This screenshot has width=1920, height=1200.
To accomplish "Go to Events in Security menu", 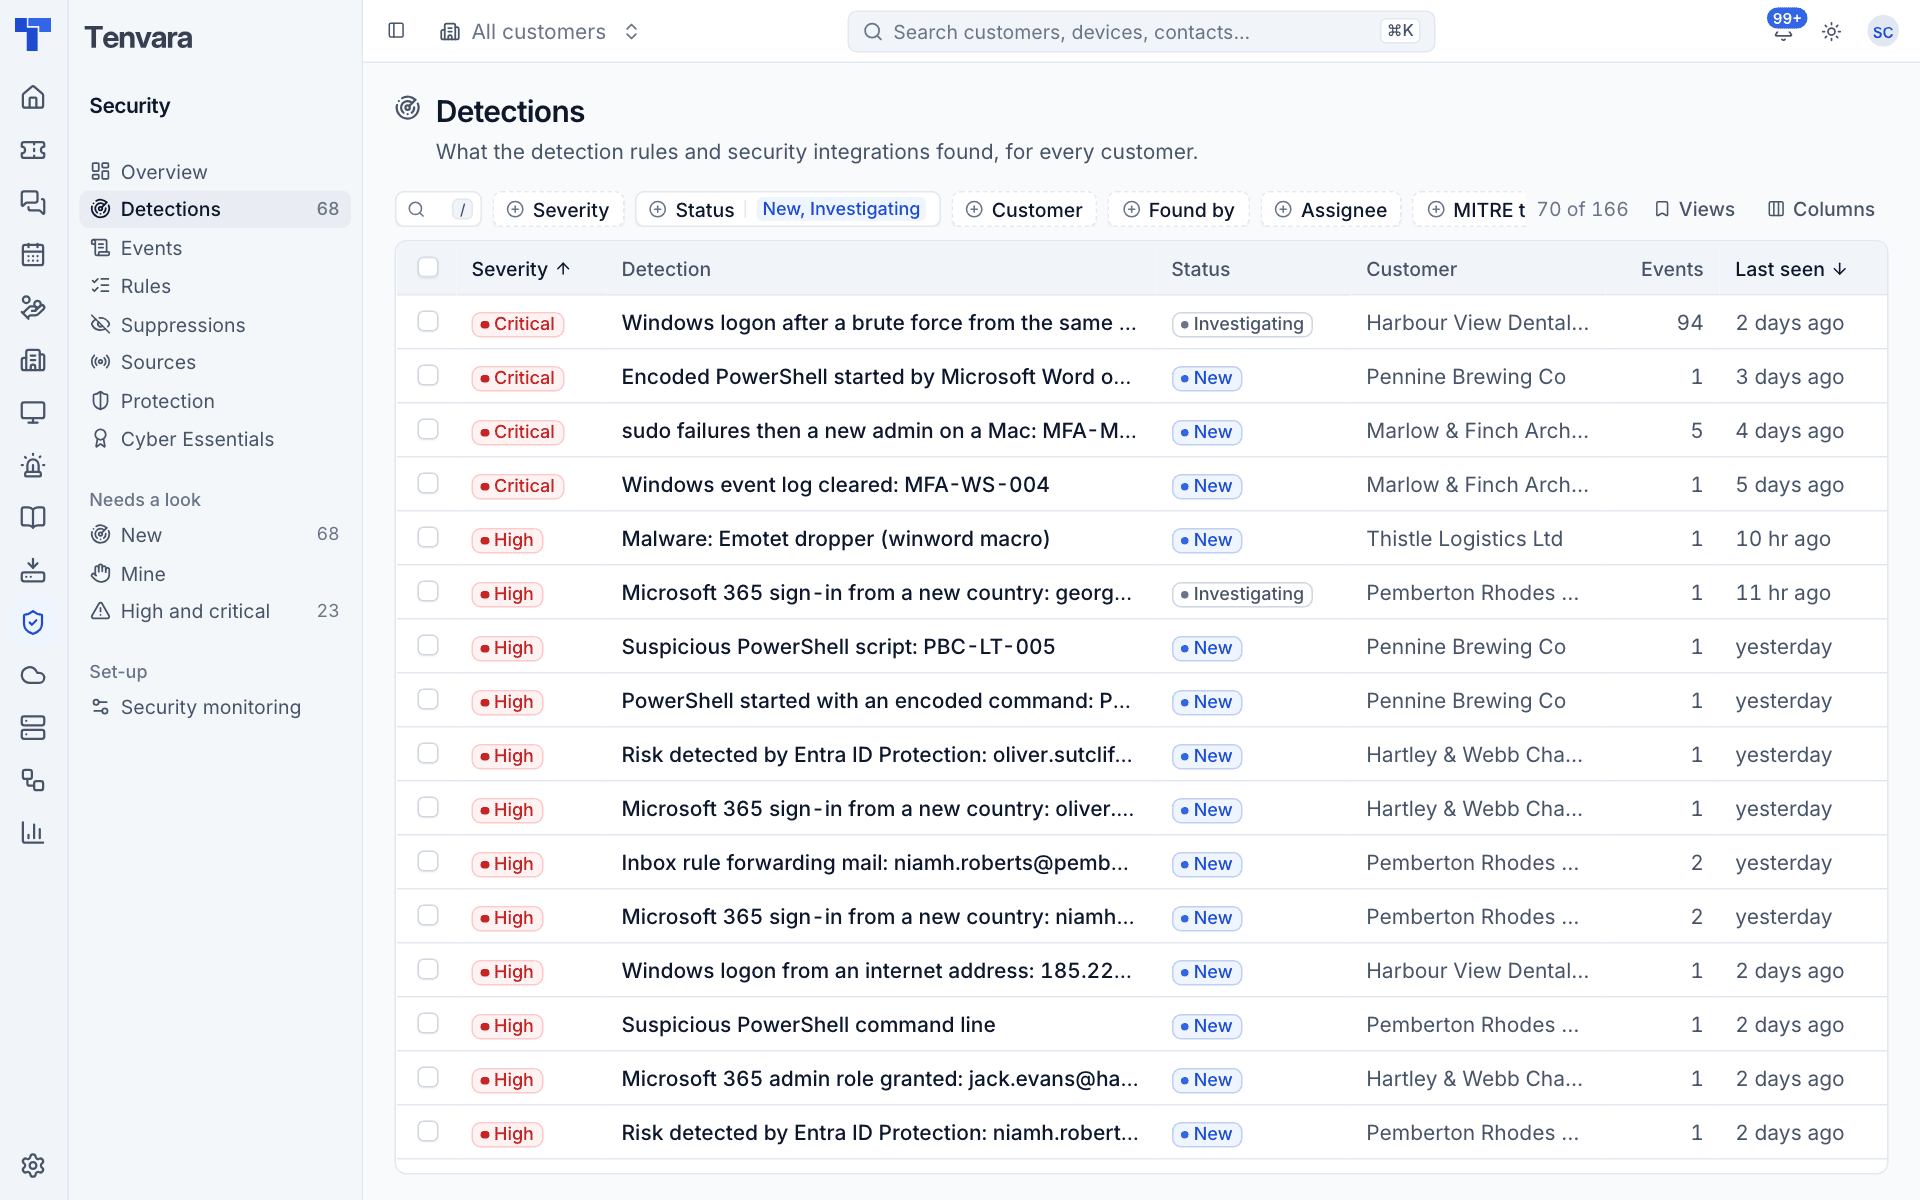I will (x=215, y=248).
